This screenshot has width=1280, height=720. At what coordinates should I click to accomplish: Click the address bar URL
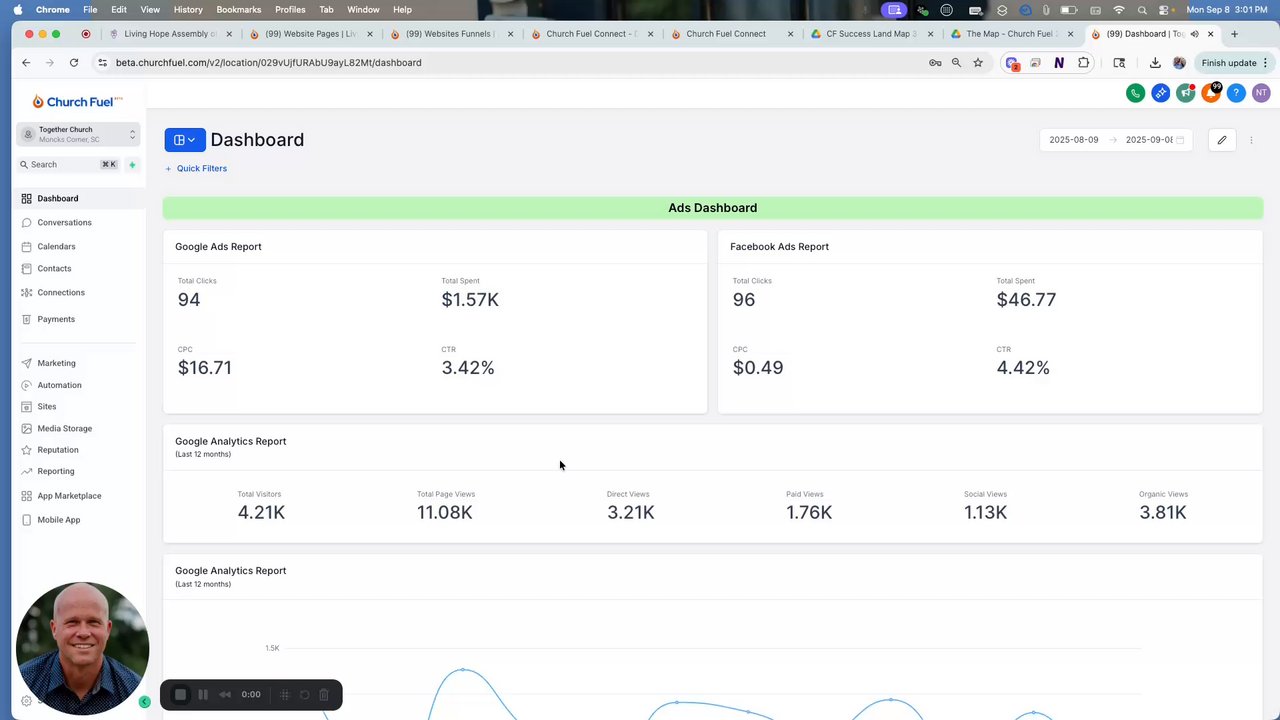tap(268, 62)
